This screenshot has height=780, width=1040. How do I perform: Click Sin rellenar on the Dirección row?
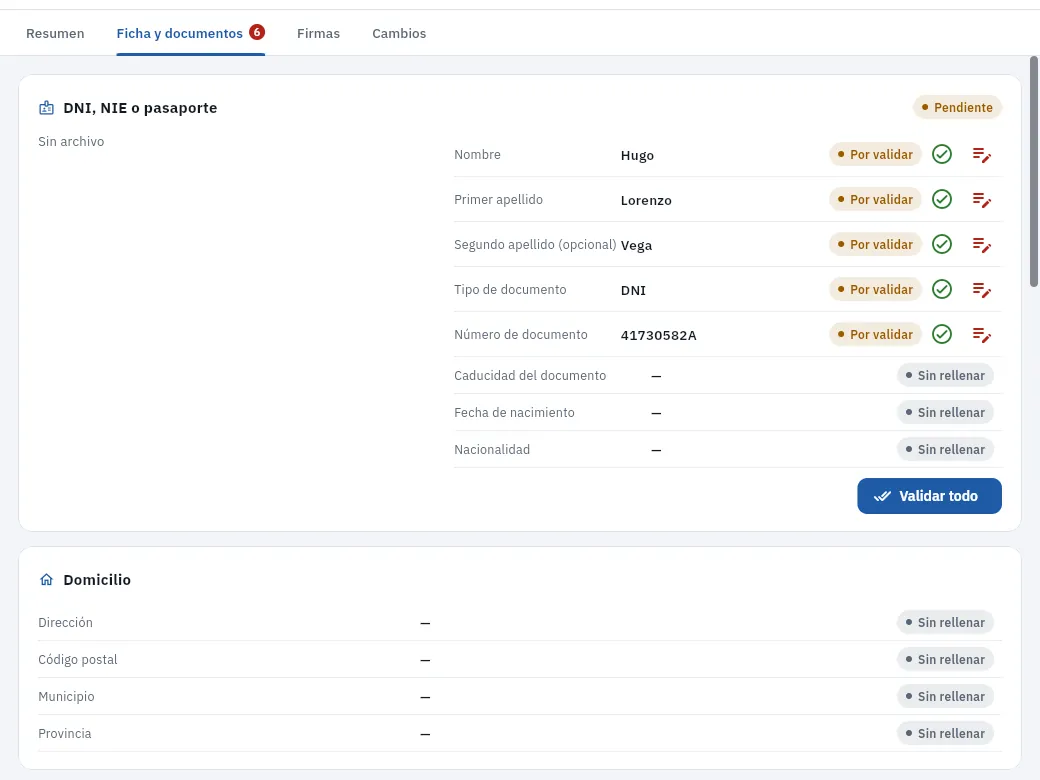[x=945, y=623]
